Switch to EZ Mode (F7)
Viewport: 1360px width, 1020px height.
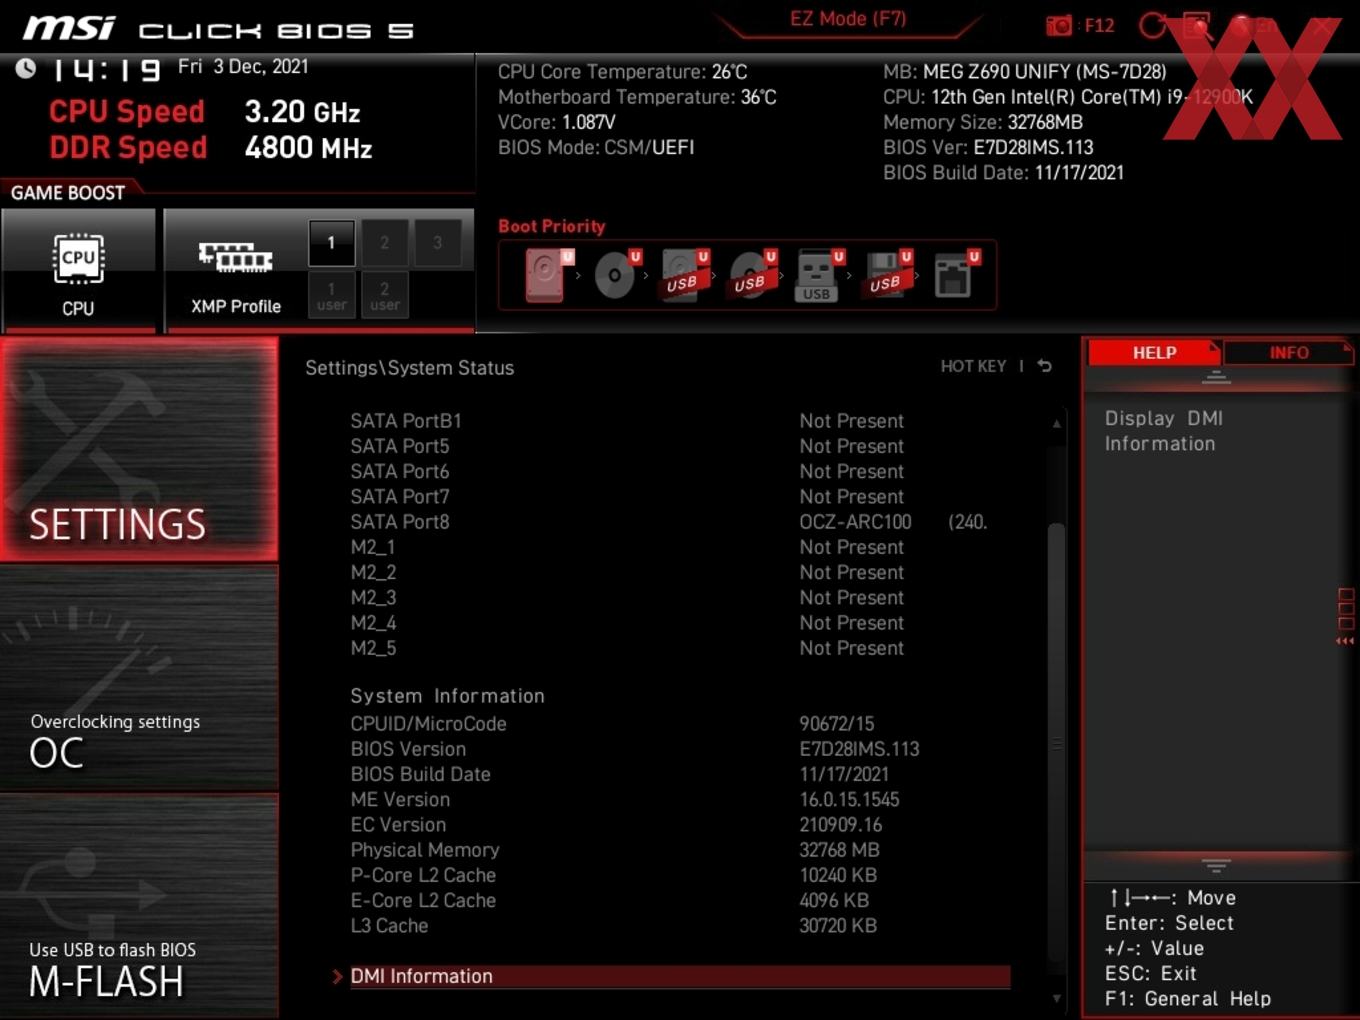pyautogui.click(x=848, y=19)
